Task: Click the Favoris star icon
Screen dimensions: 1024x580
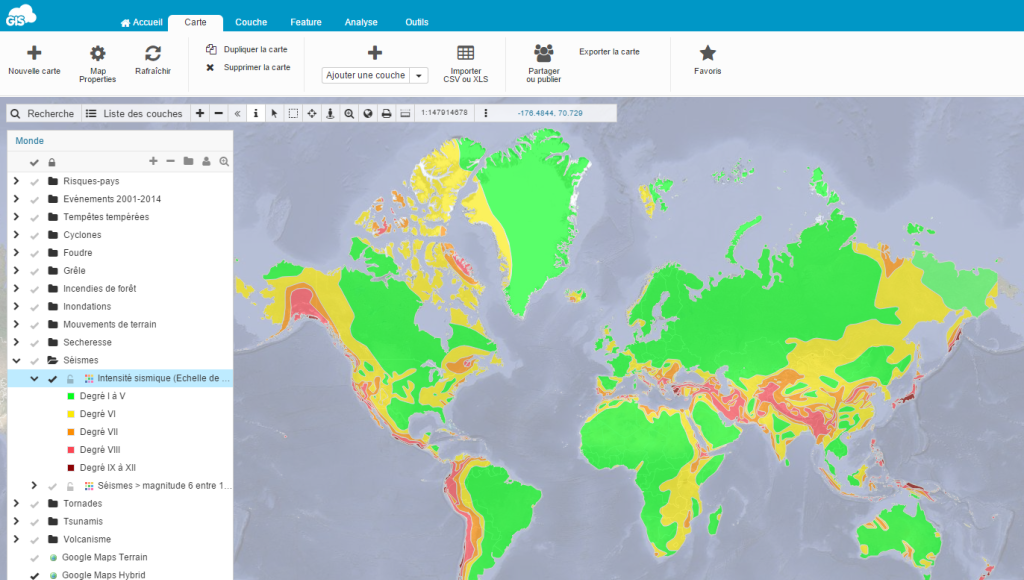Action: click(707, 54)
